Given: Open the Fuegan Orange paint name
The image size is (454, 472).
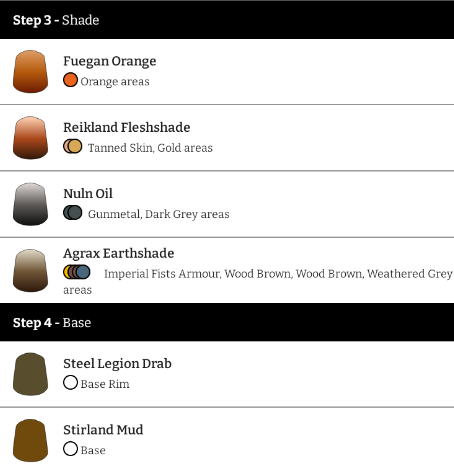Looking at the screenshot, I should 110,61.
